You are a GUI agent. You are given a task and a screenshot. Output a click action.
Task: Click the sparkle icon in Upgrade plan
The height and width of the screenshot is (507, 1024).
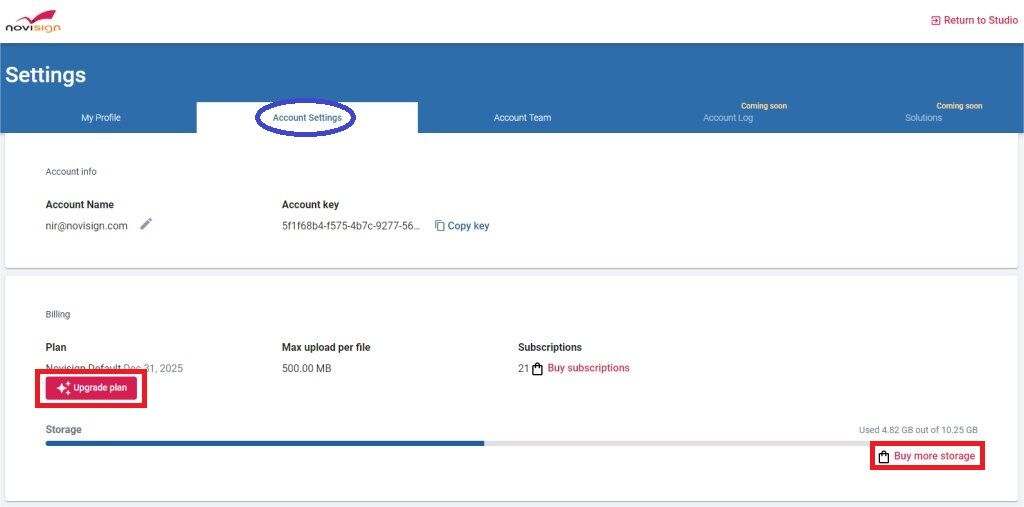[63, 388]
